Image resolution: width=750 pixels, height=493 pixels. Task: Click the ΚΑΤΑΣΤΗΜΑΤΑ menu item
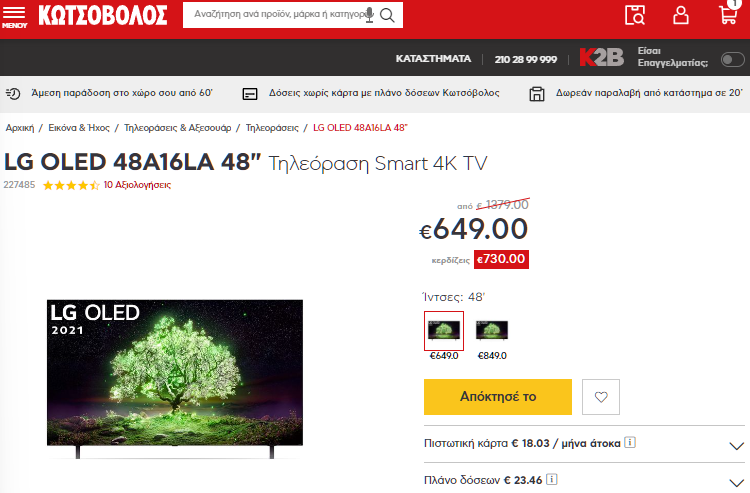point(433,59)
